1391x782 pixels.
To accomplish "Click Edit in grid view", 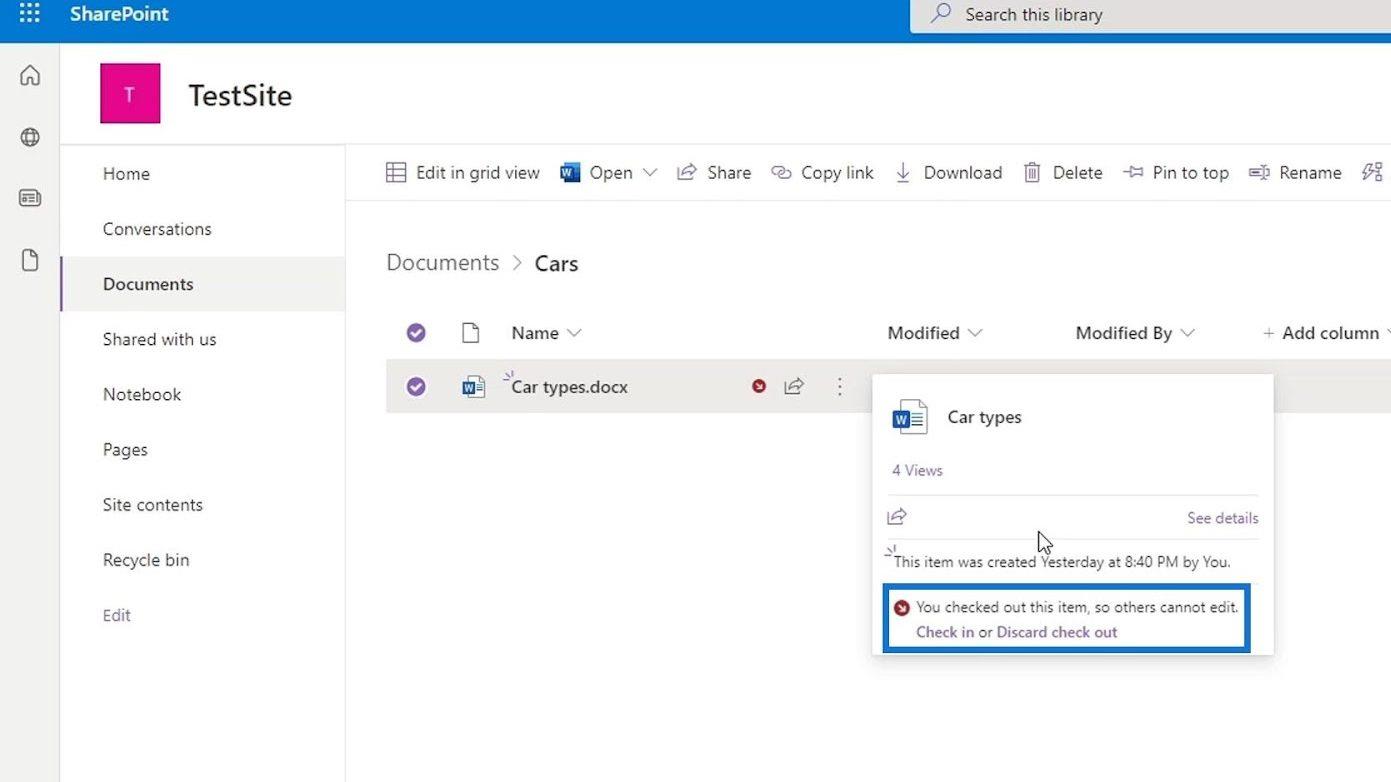I will click(463, 173).
